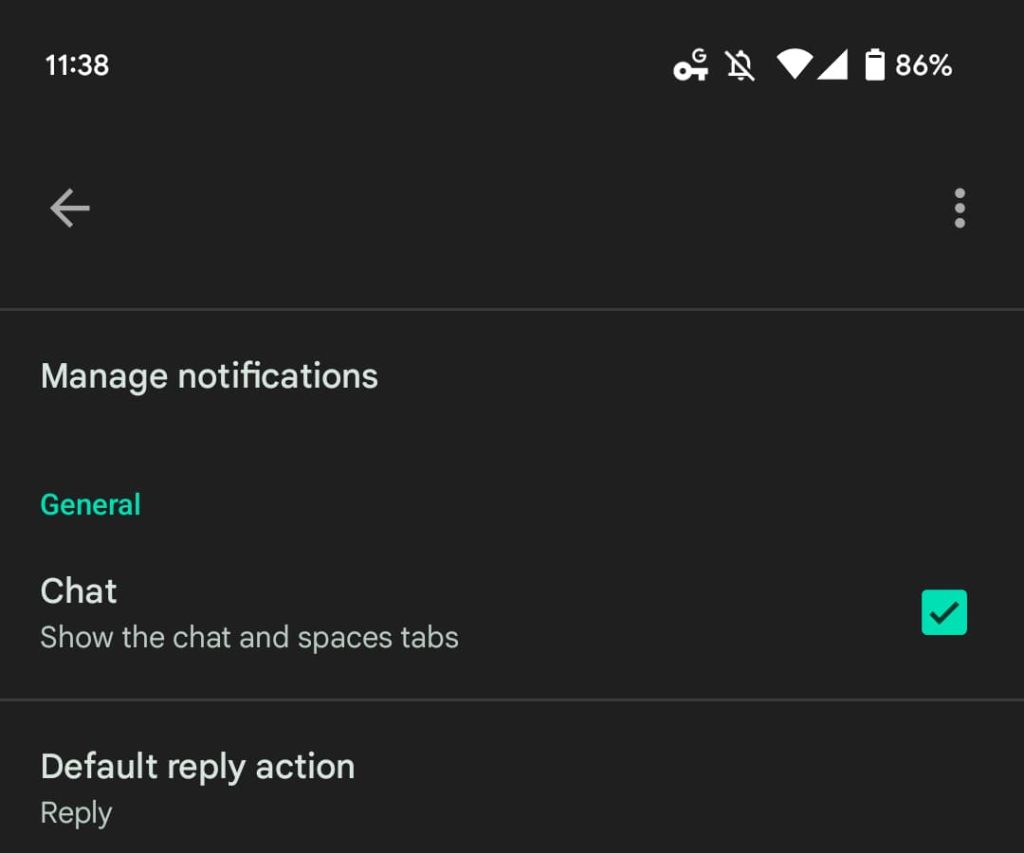This screenshot has height=853, width=1024.
Task: Tap the muted bell status icon
Action: pyautogui.click(x=740, y=66)
